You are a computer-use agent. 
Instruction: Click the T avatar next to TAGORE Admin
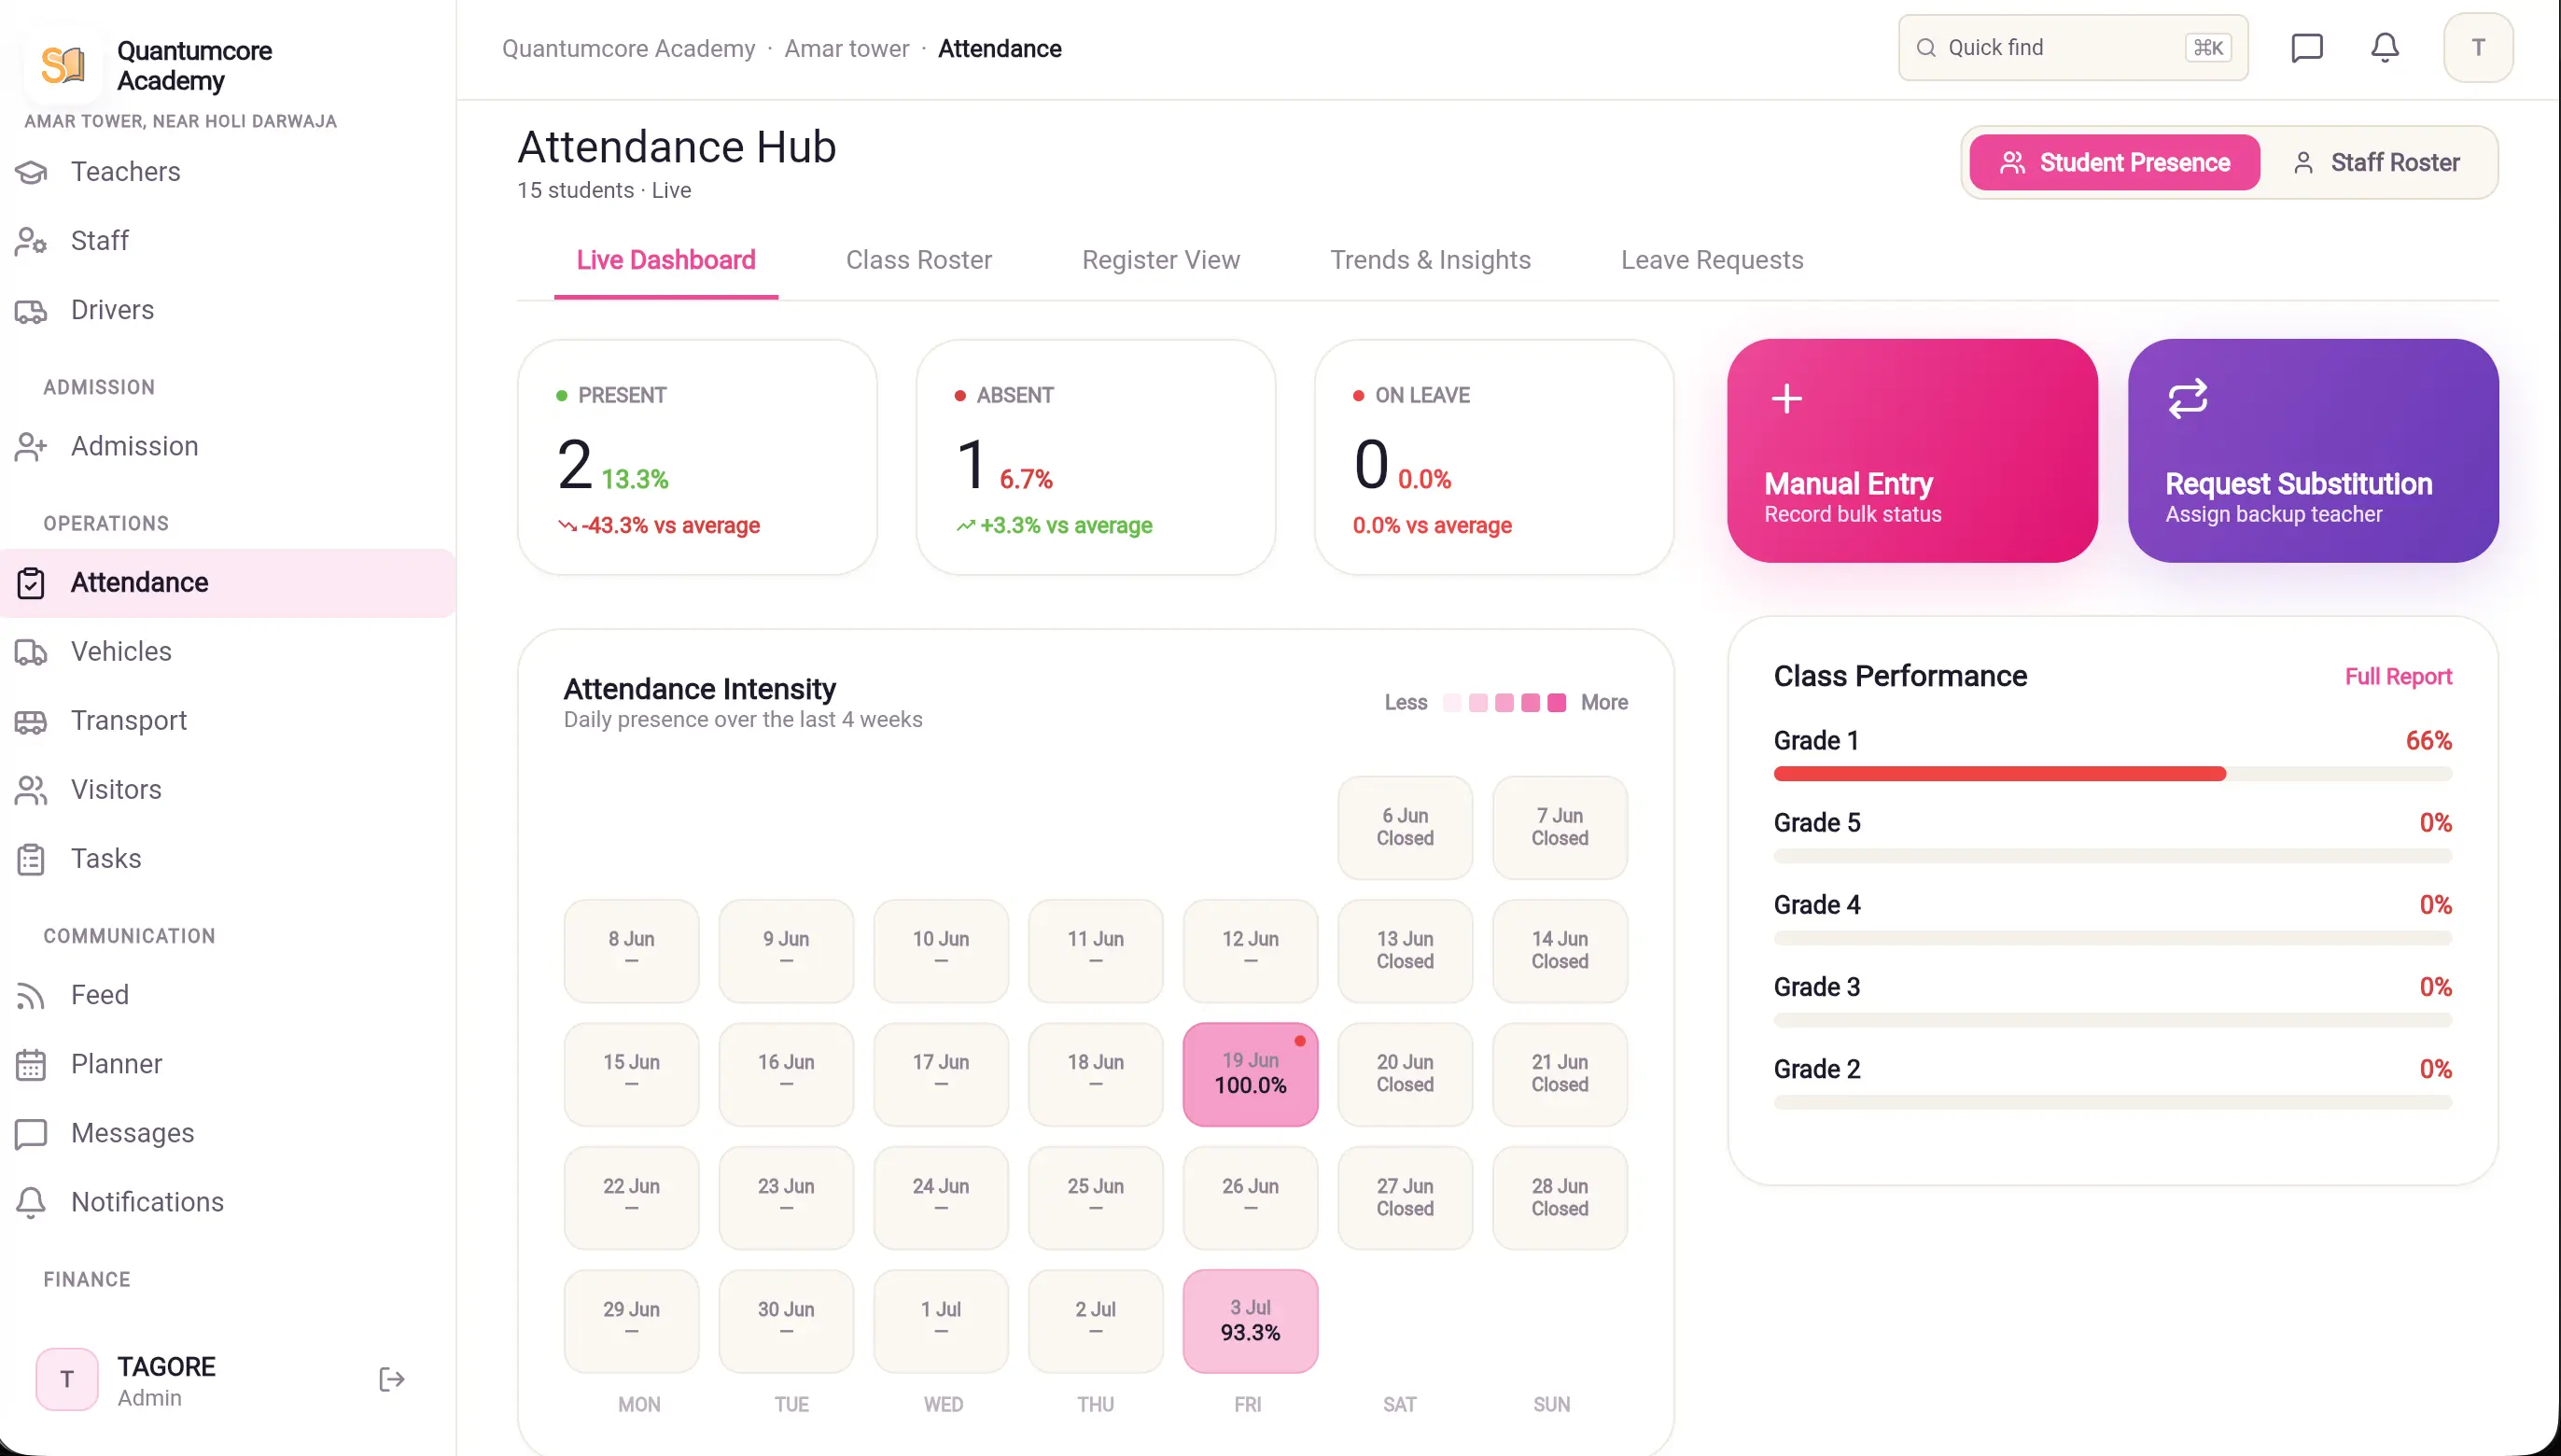pyautogui.click(x=67, y=1379)
